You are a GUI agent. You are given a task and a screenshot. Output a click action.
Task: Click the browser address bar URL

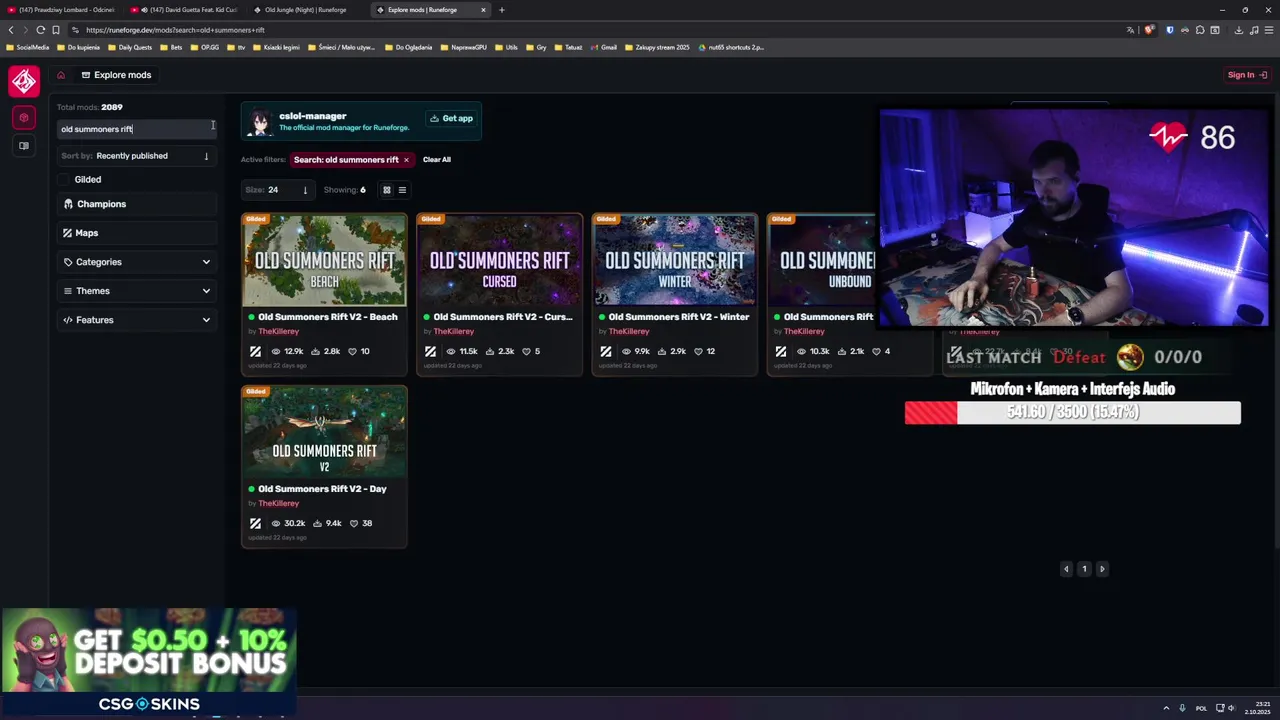click(x=175, y=30)
